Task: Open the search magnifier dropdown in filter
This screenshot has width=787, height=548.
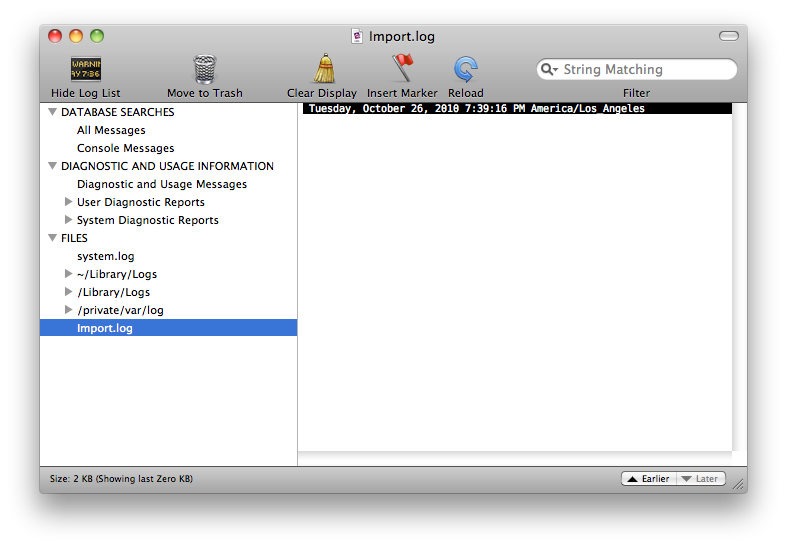Action: click(x=549, y=70)
